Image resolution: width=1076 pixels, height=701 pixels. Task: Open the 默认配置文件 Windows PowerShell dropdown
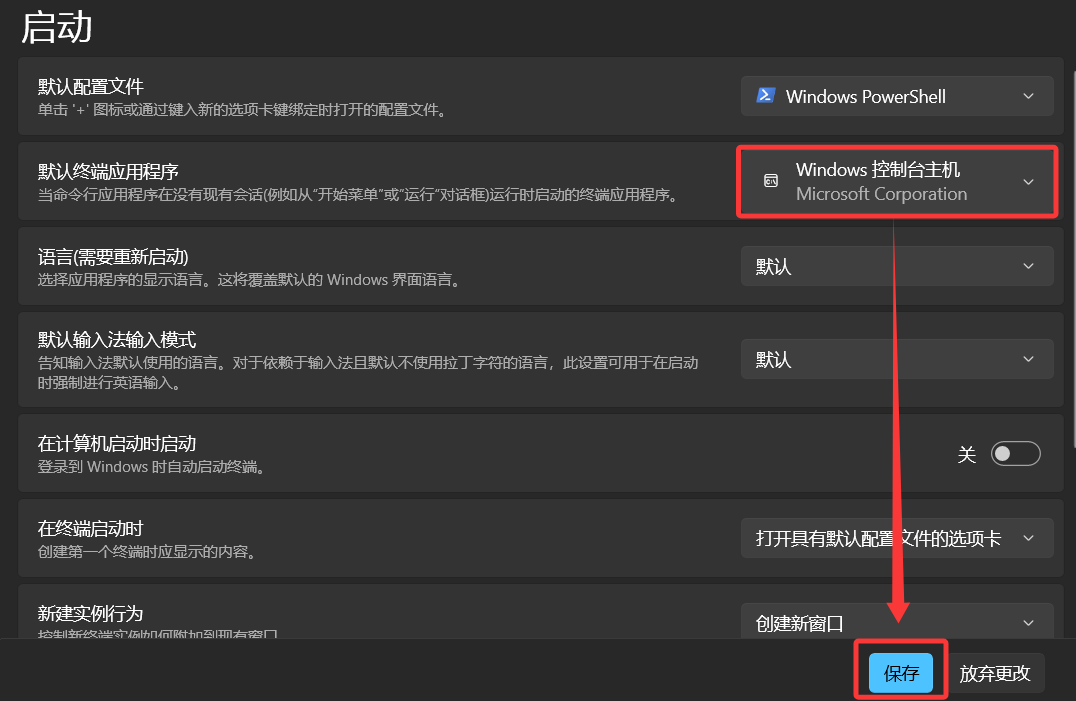click(x=897, y=96)
